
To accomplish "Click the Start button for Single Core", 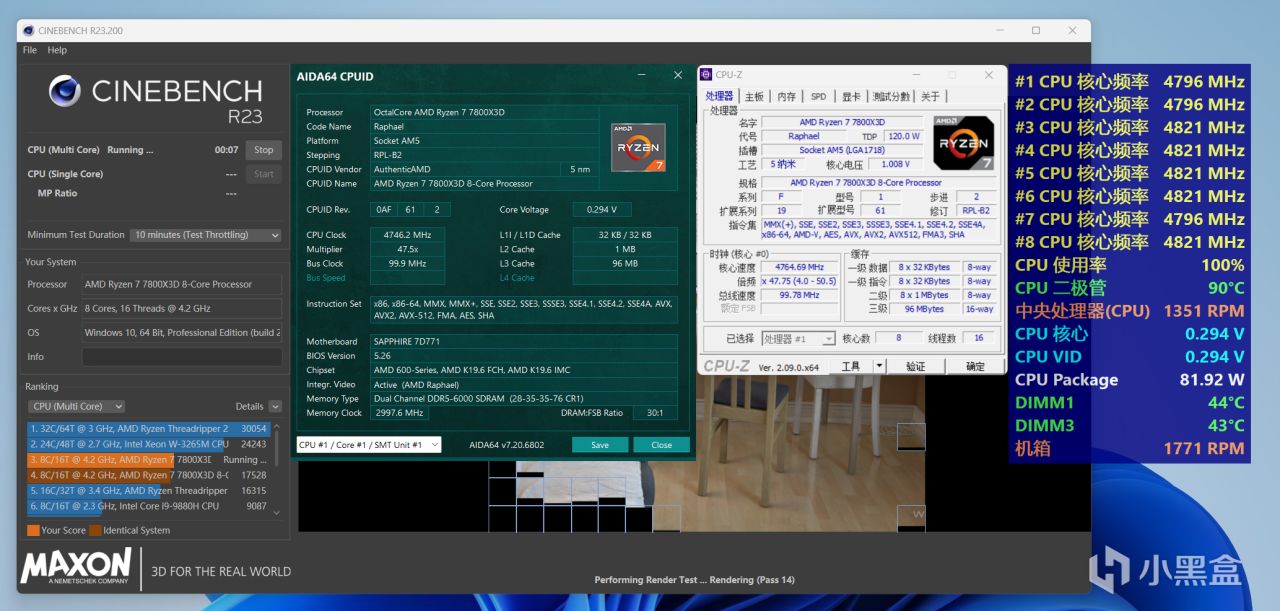I will pyautogui.click(x=264, y=174).
